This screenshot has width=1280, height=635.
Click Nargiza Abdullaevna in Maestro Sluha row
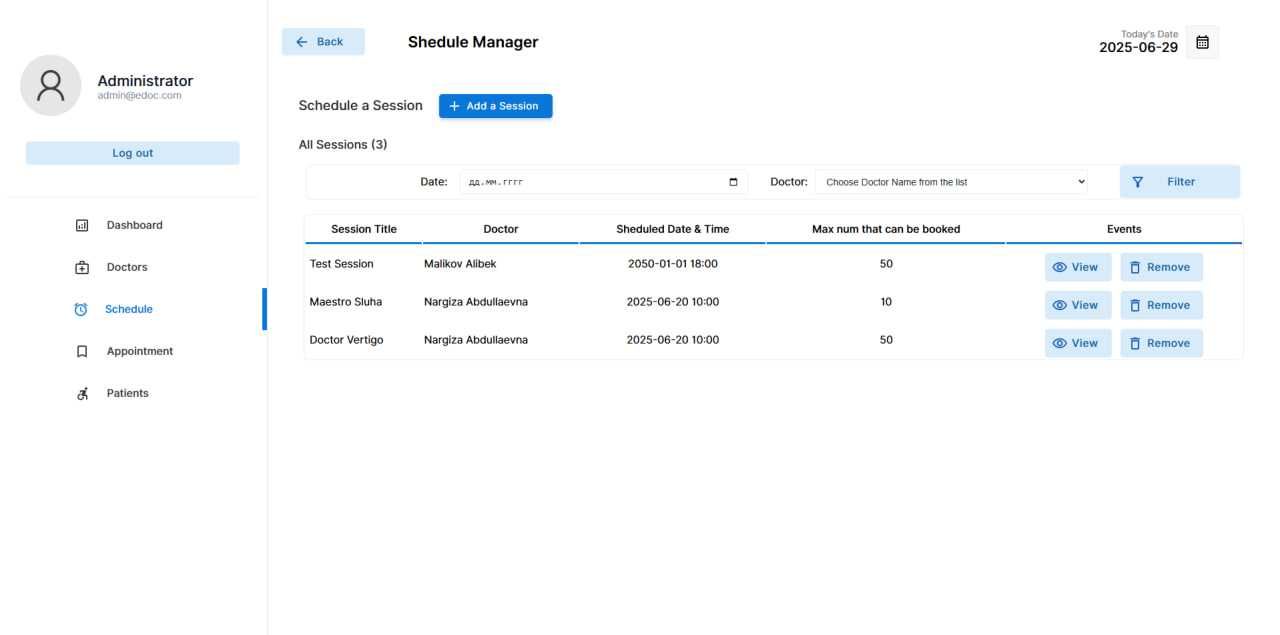tap(476, 302)
